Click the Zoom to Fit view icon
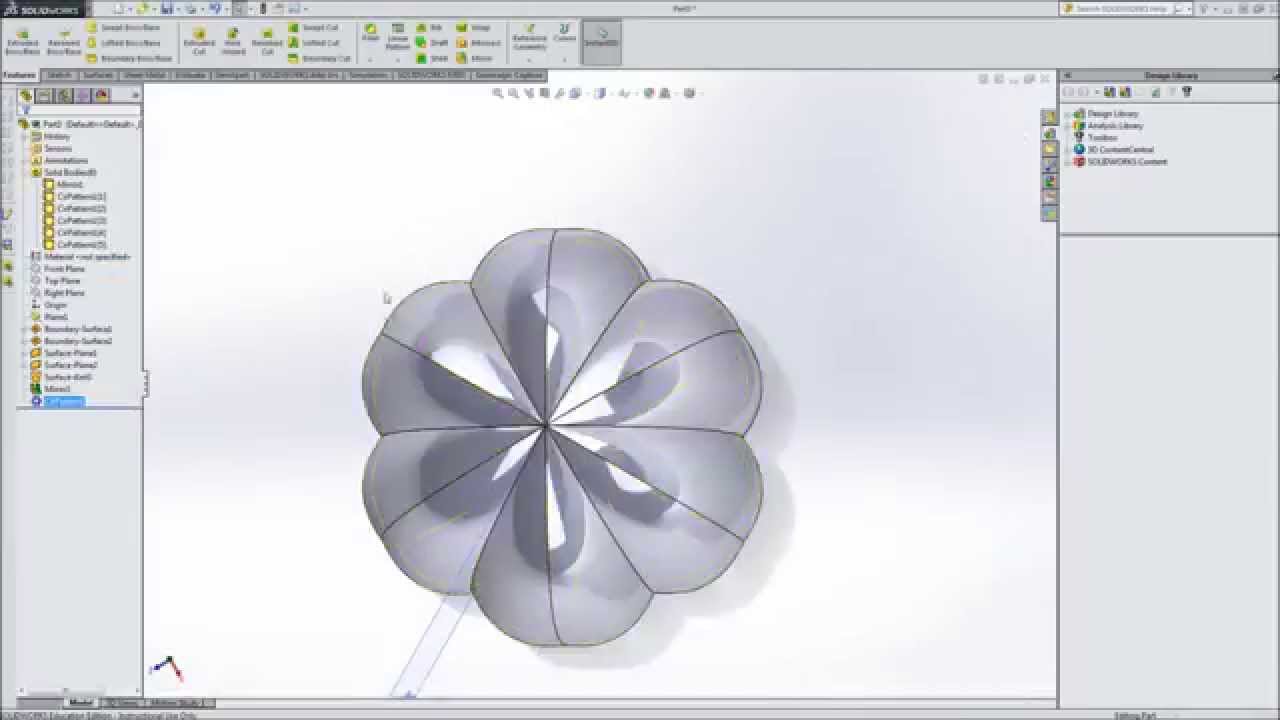The image size is (1280, 720). pos(498,93)
